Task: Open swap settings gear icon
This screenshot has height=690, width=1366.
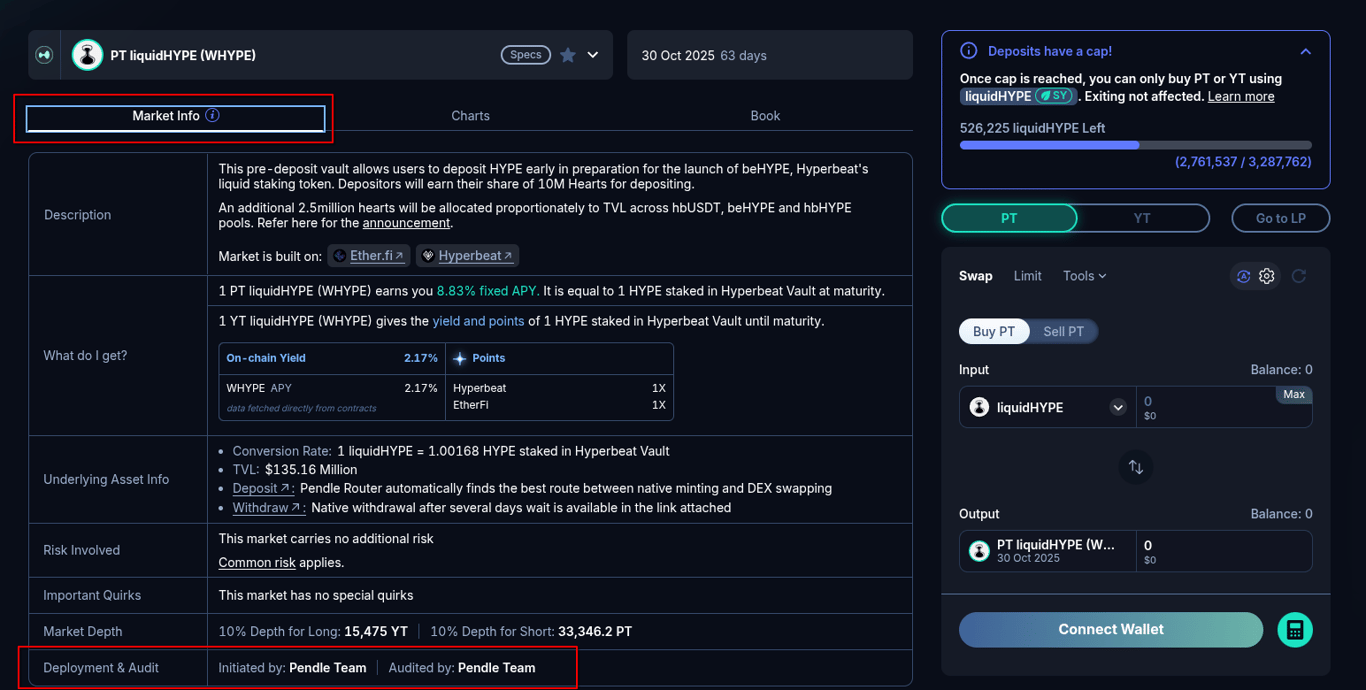Action: coord(1267,276)
